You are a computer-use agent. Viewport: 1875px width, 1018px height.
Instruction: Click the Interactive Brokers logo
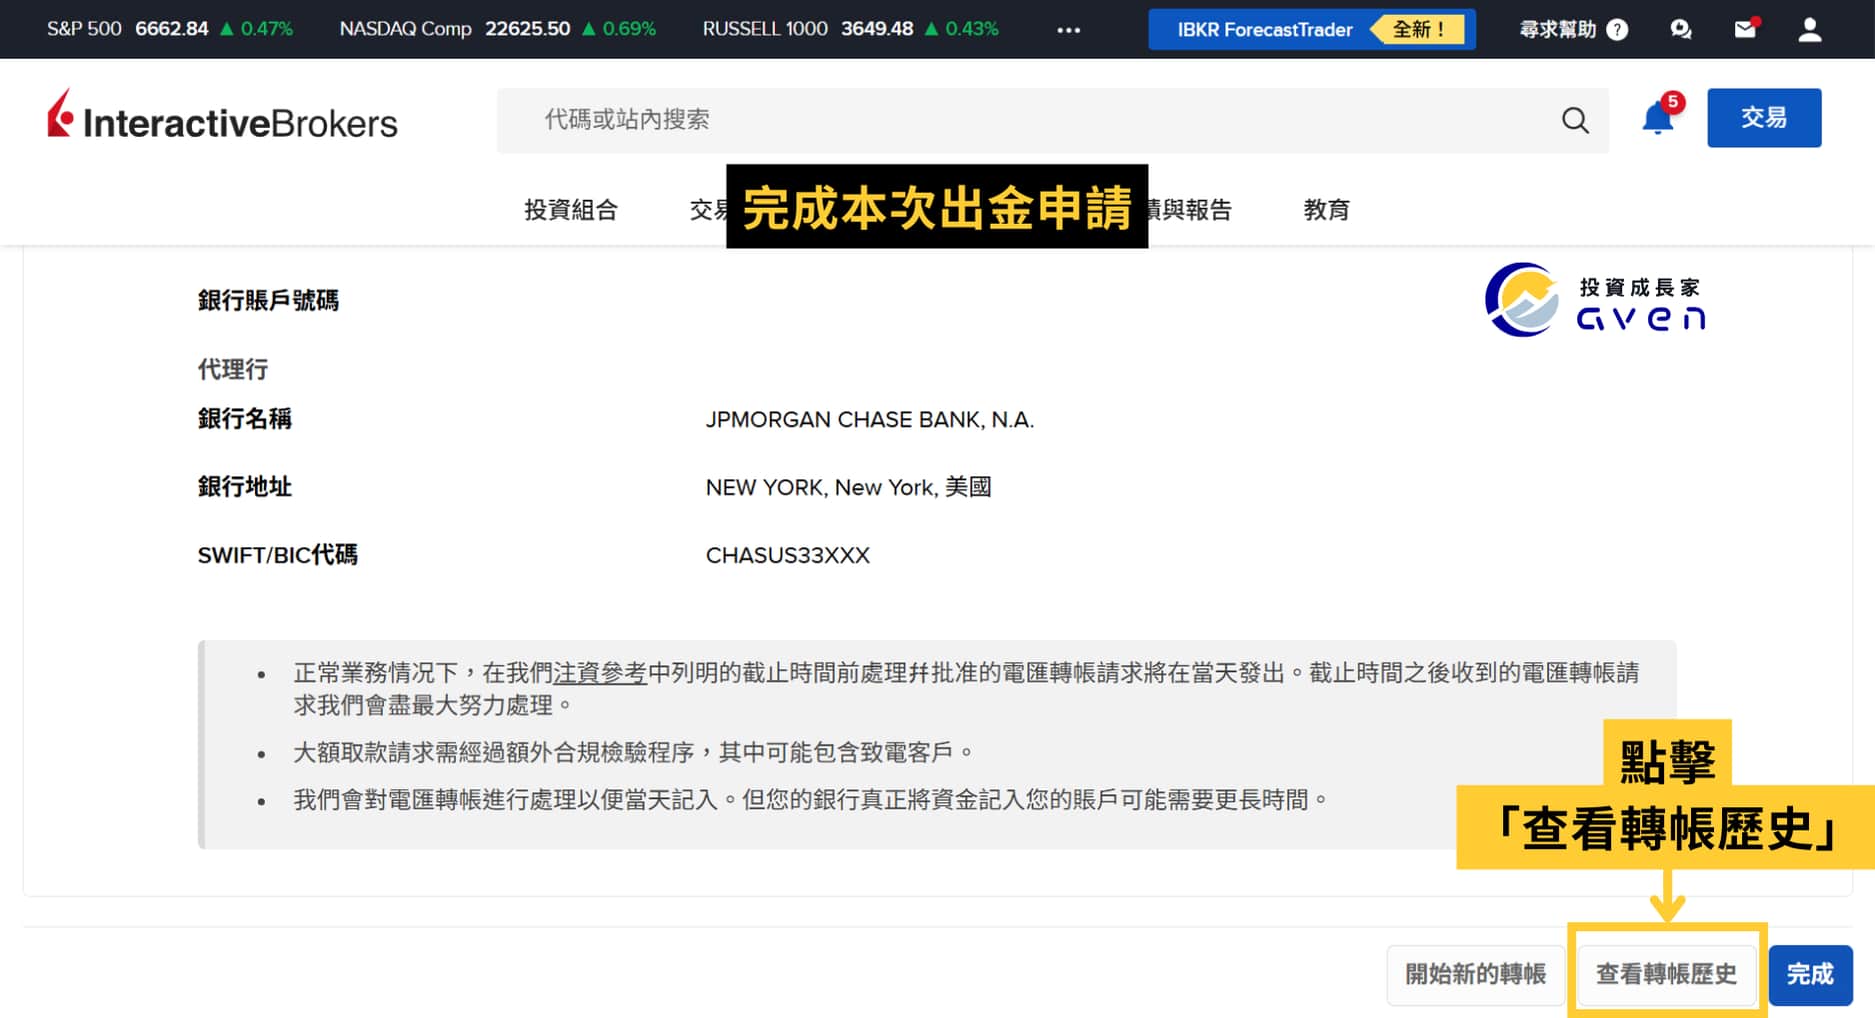click(x=223, y=119)
